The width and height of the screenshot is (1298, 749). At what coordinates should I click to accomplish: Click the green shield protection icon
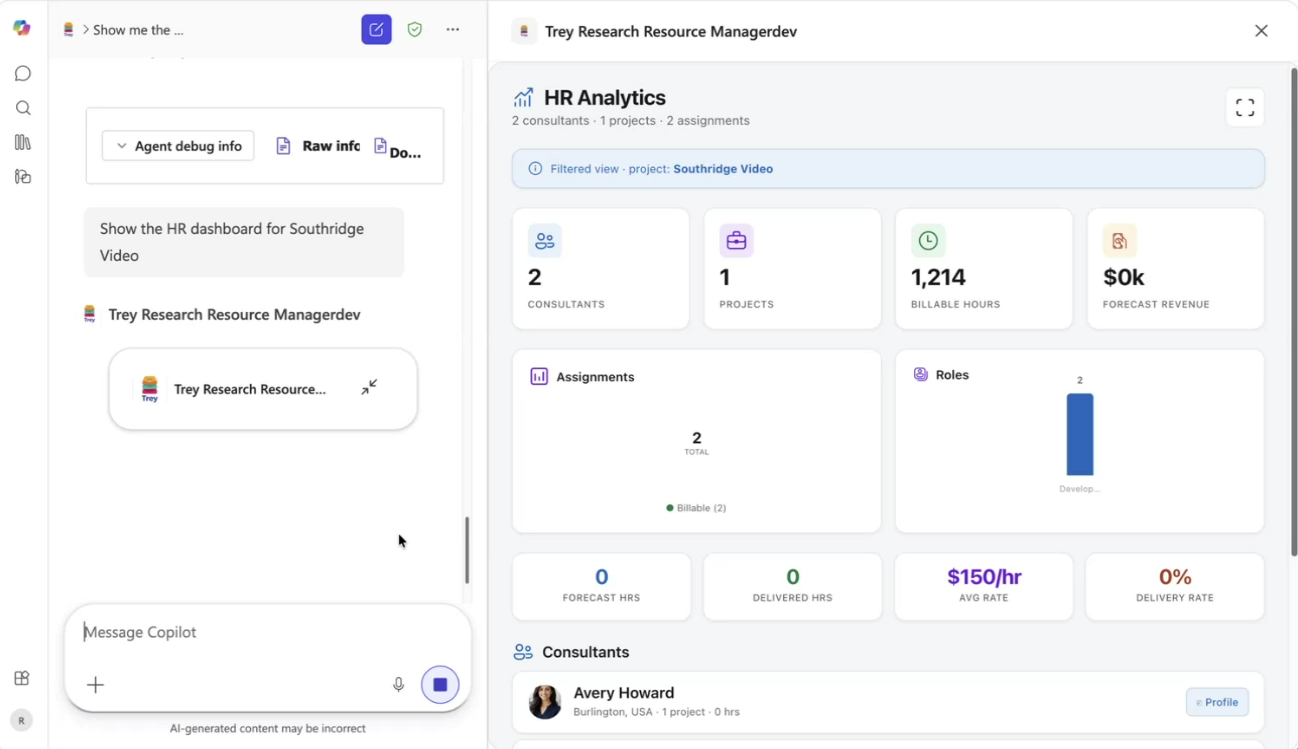pos(415,30)
